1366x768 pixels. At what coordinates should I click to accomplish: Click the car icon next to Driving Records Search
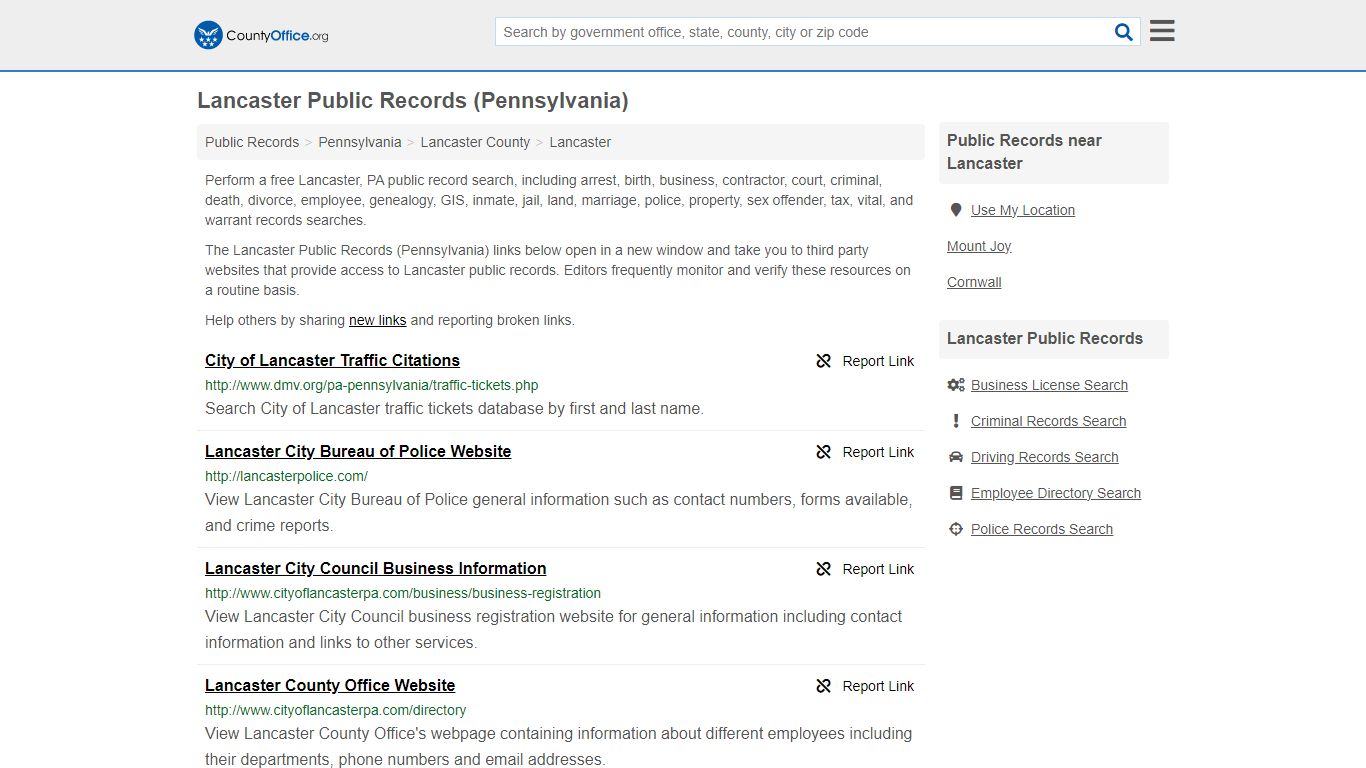tap(956, 457)
